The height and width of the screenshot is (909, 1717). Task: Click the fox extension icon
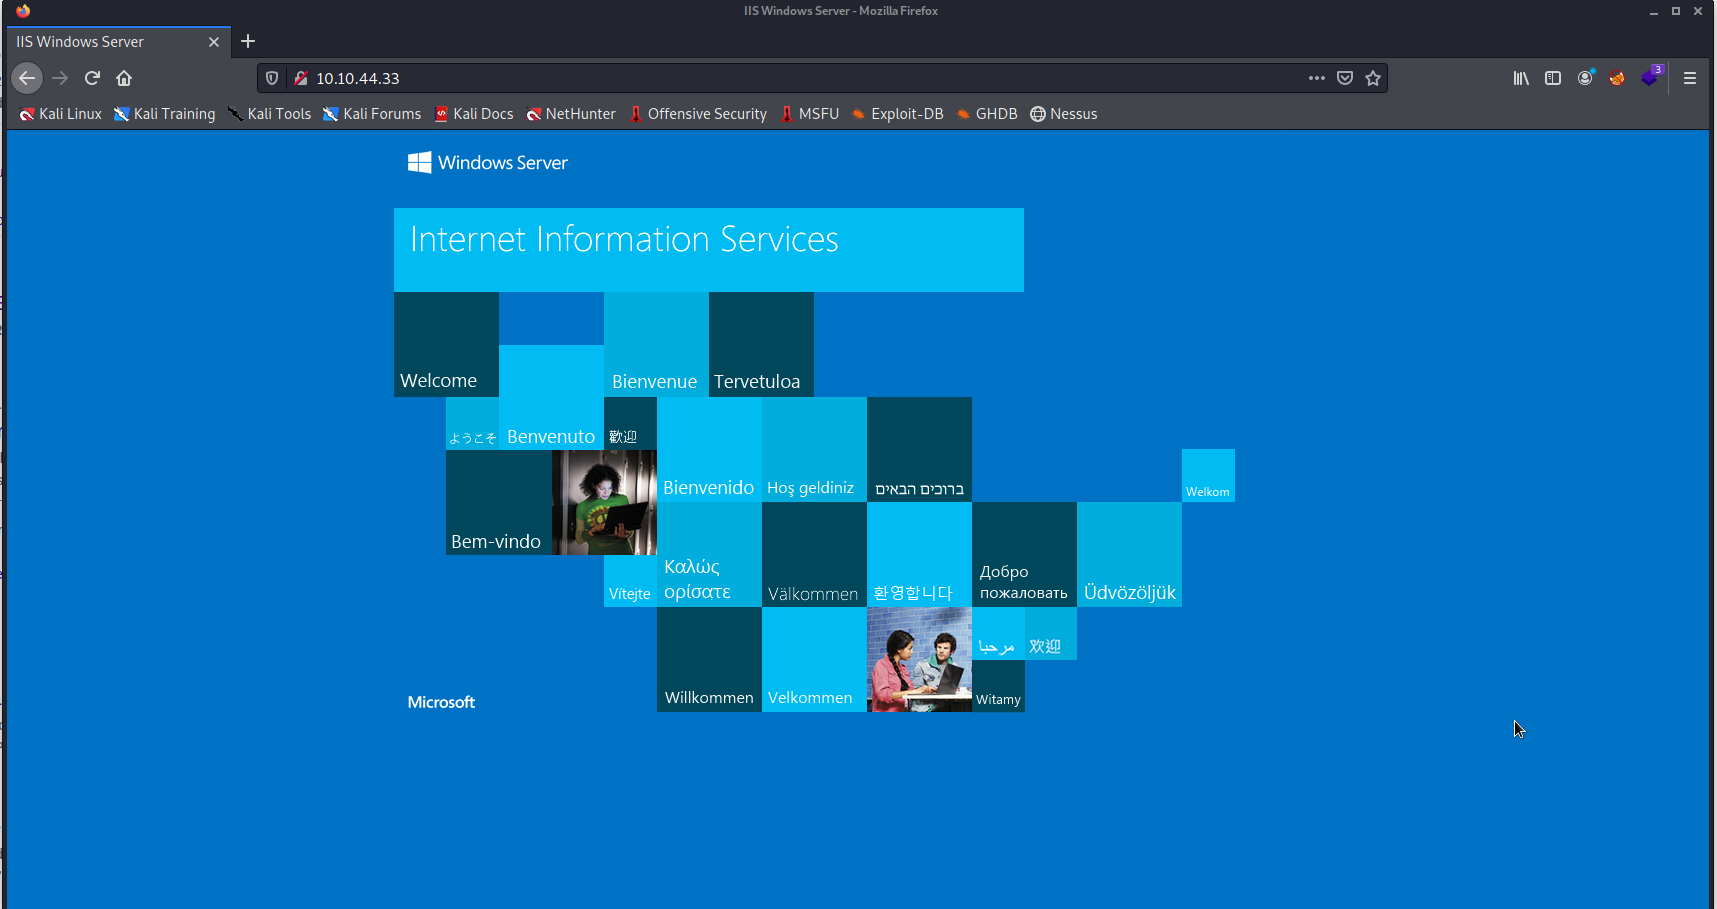tap(1617, 78)
